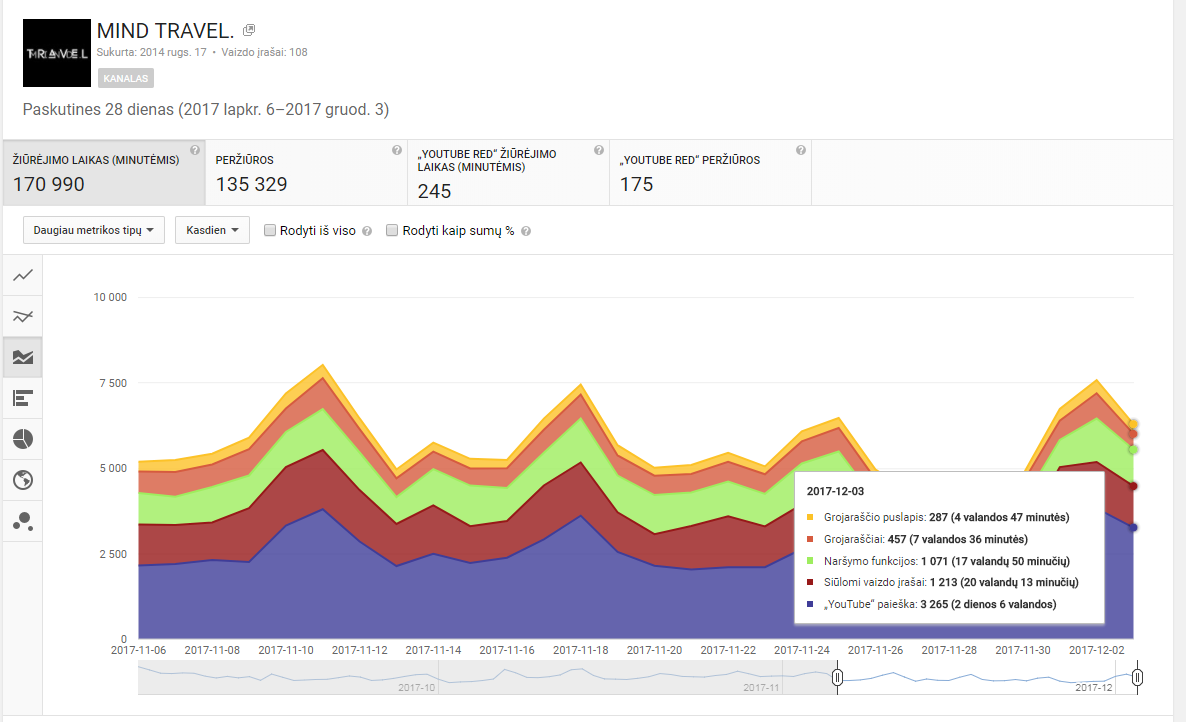The height and width of the screenshot is (722, 1186).
Task: Click the 2017-12-03 tooltip date heading
Action: [835, 491]
